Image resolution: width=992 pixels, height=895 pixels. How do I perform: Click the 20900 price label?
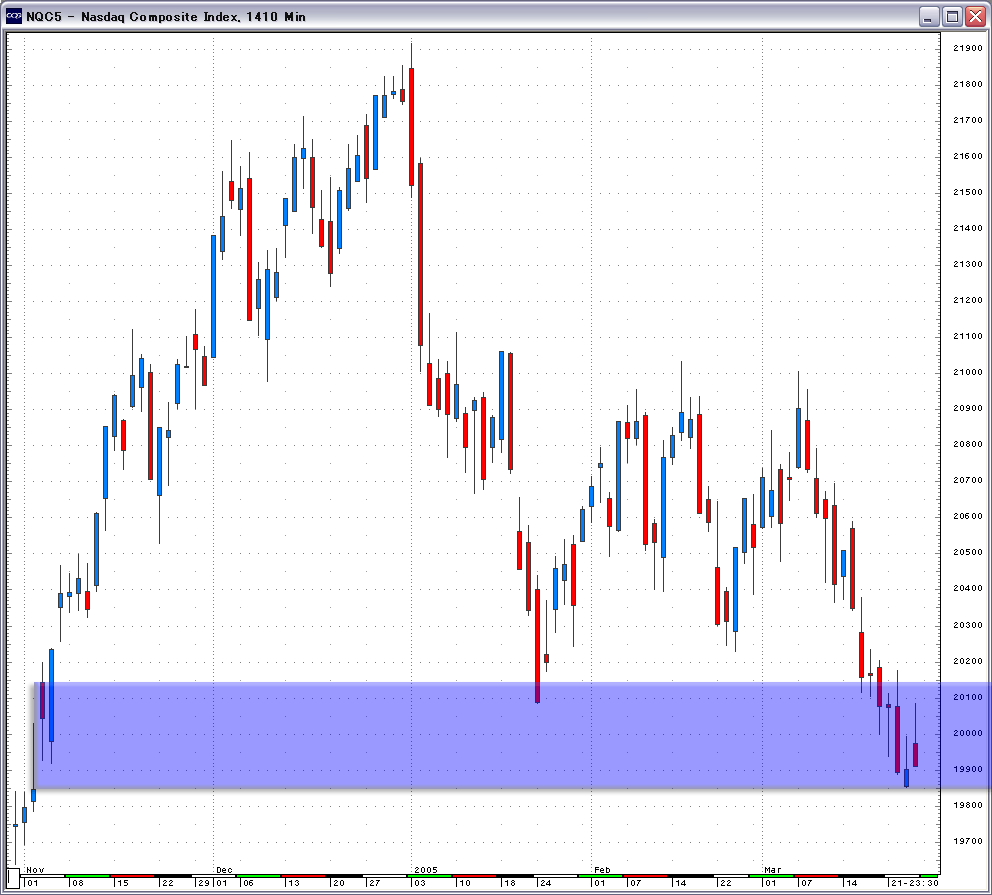click(x=968, y=409)
